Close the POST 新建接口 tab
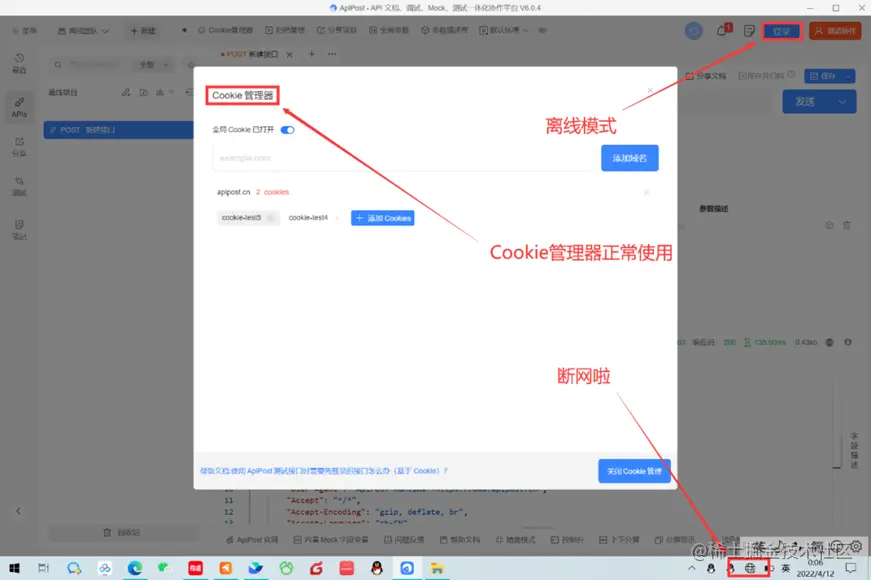Viewport: 871px width, 580px height. (x=289, y=54)
